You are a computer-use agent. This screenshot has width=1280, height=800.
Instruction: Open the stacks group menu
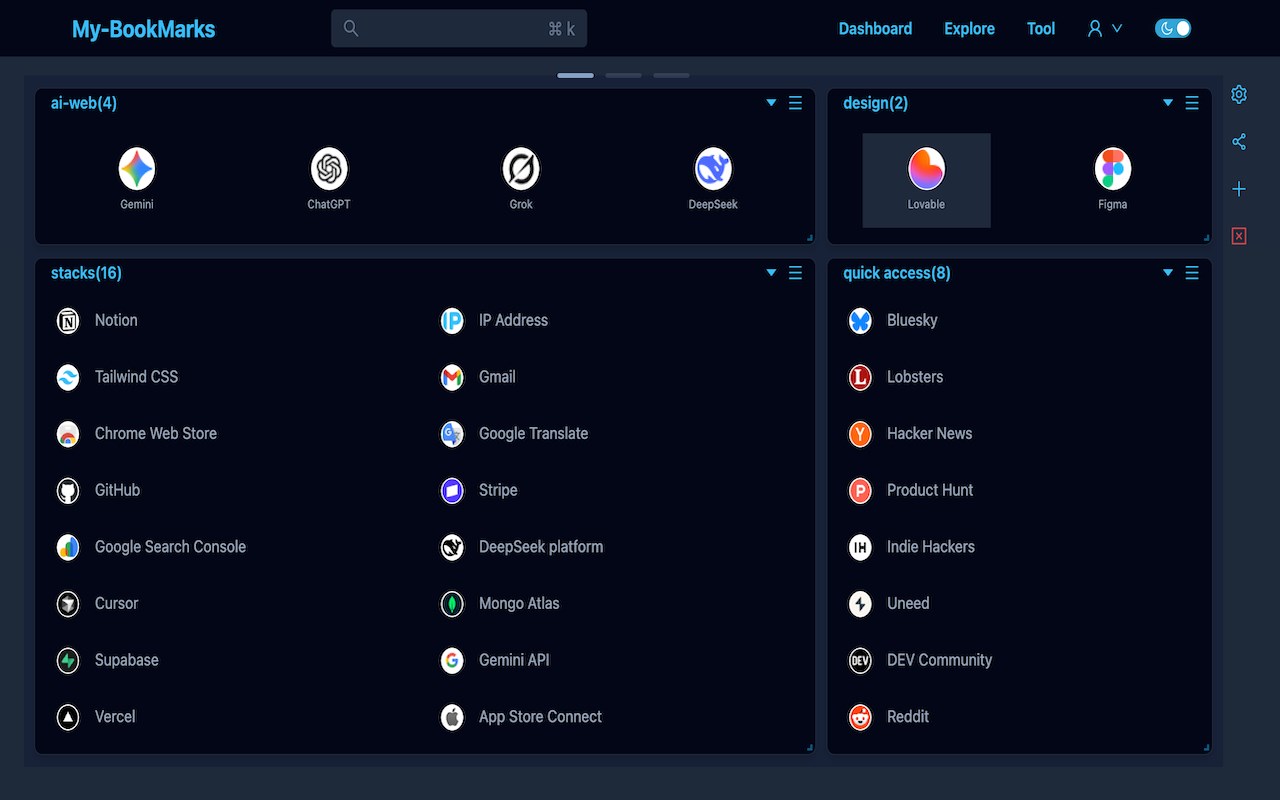click(x=795, y=273)
